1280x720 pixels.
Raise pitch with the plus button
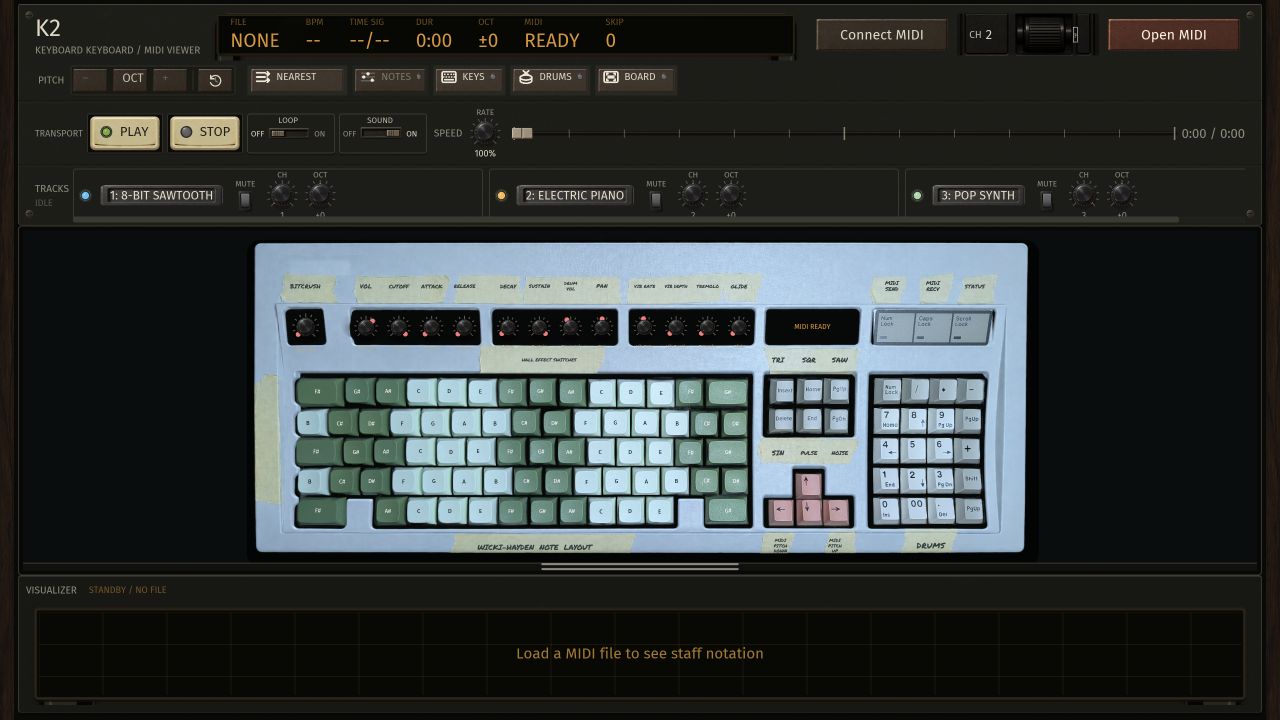coord(169,80)
